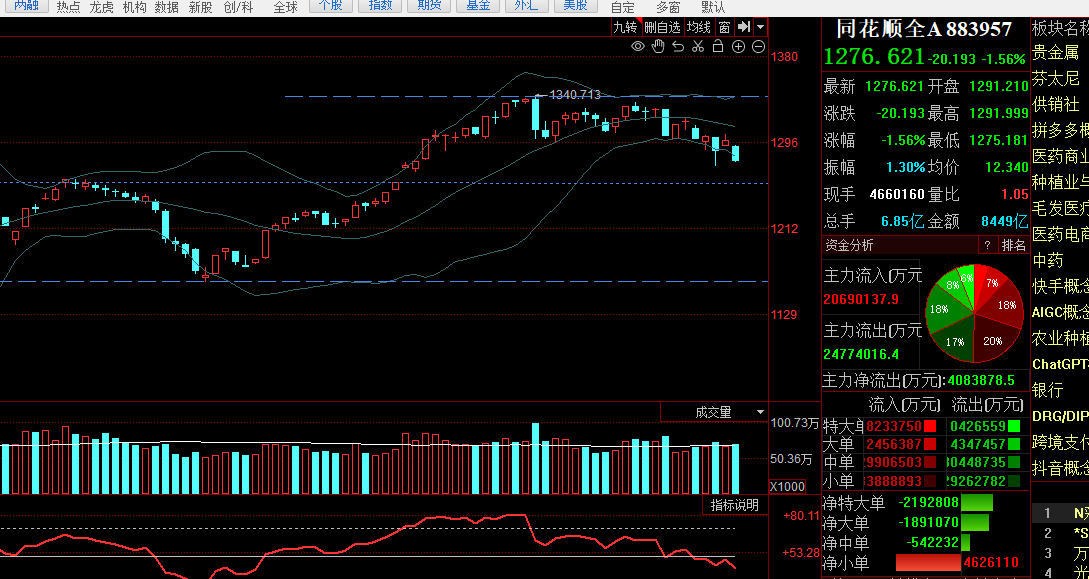1089x579 pixels.
Task: Click the 资金分析 panel header
Action: (x=849, y=245)
